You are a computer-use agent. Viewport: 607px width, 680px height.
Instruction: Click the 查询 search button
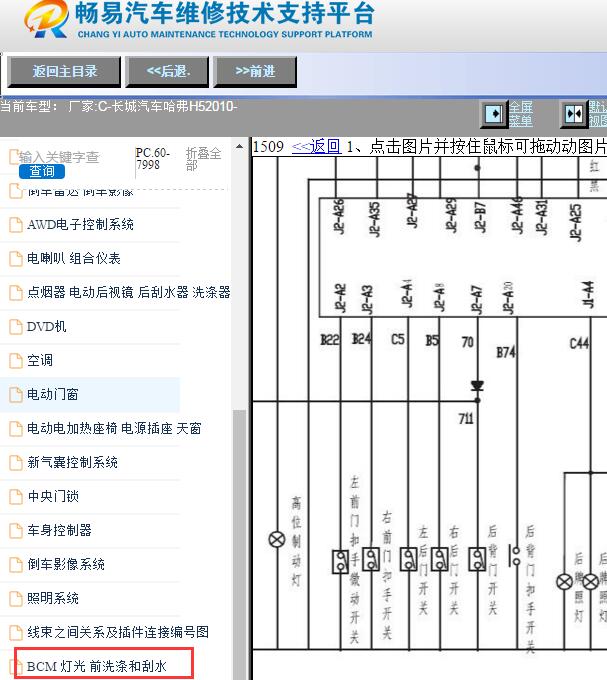[x=42, y=171]
